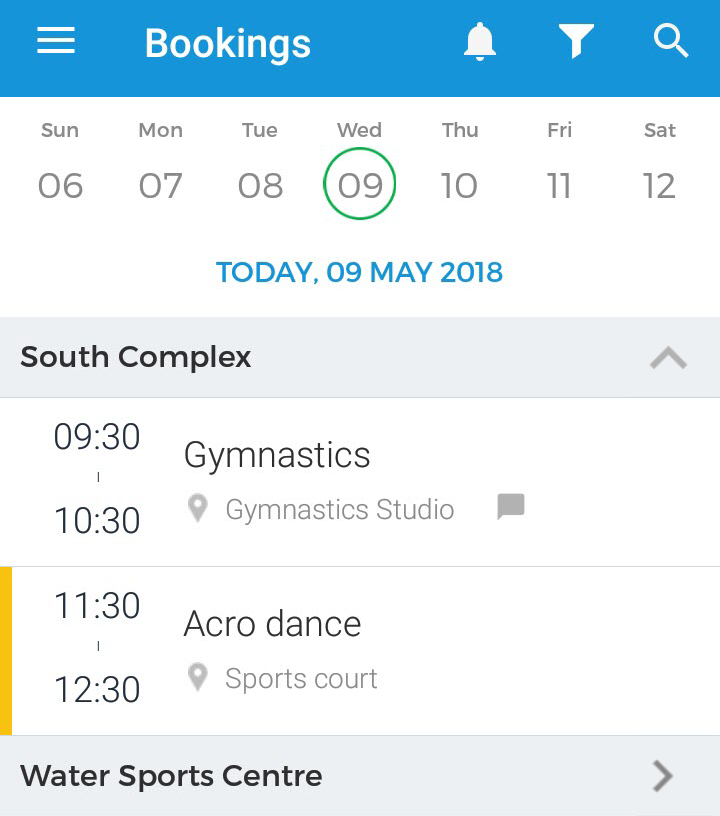Open comment bubble on Gymnastics booking
The width and height of the screenshot is (720, 816).
tap(511, 506)
